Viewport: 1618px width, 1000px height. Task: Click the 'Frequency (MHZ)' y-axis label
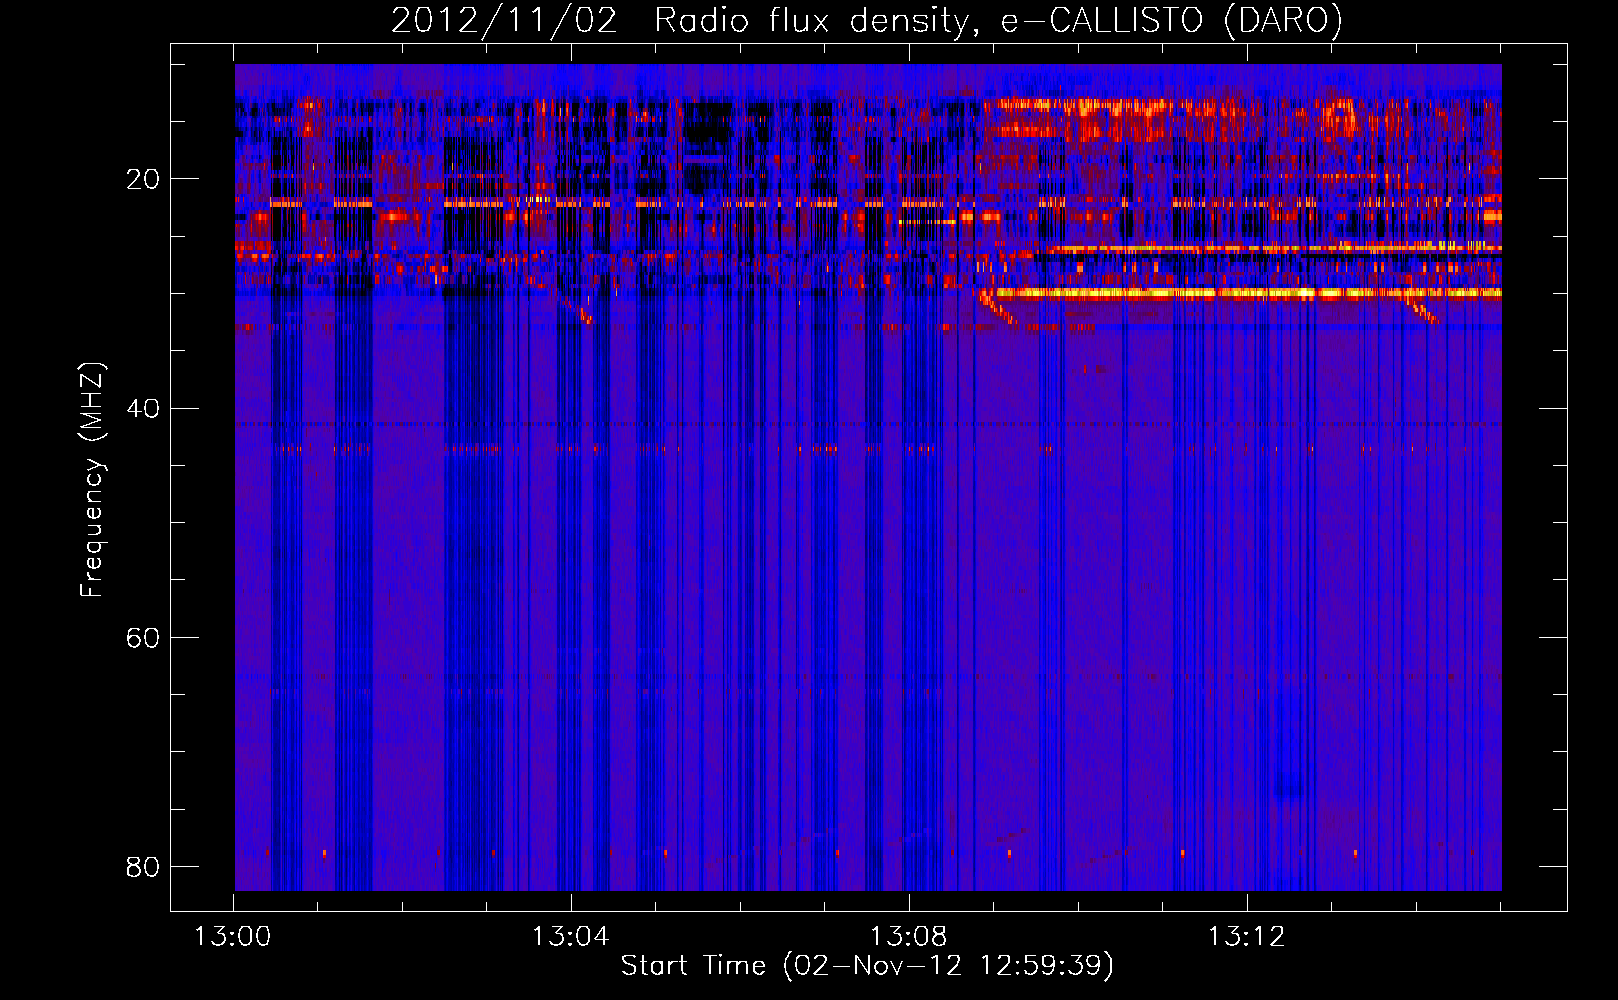pyautogui.click(x=91, y=480)
